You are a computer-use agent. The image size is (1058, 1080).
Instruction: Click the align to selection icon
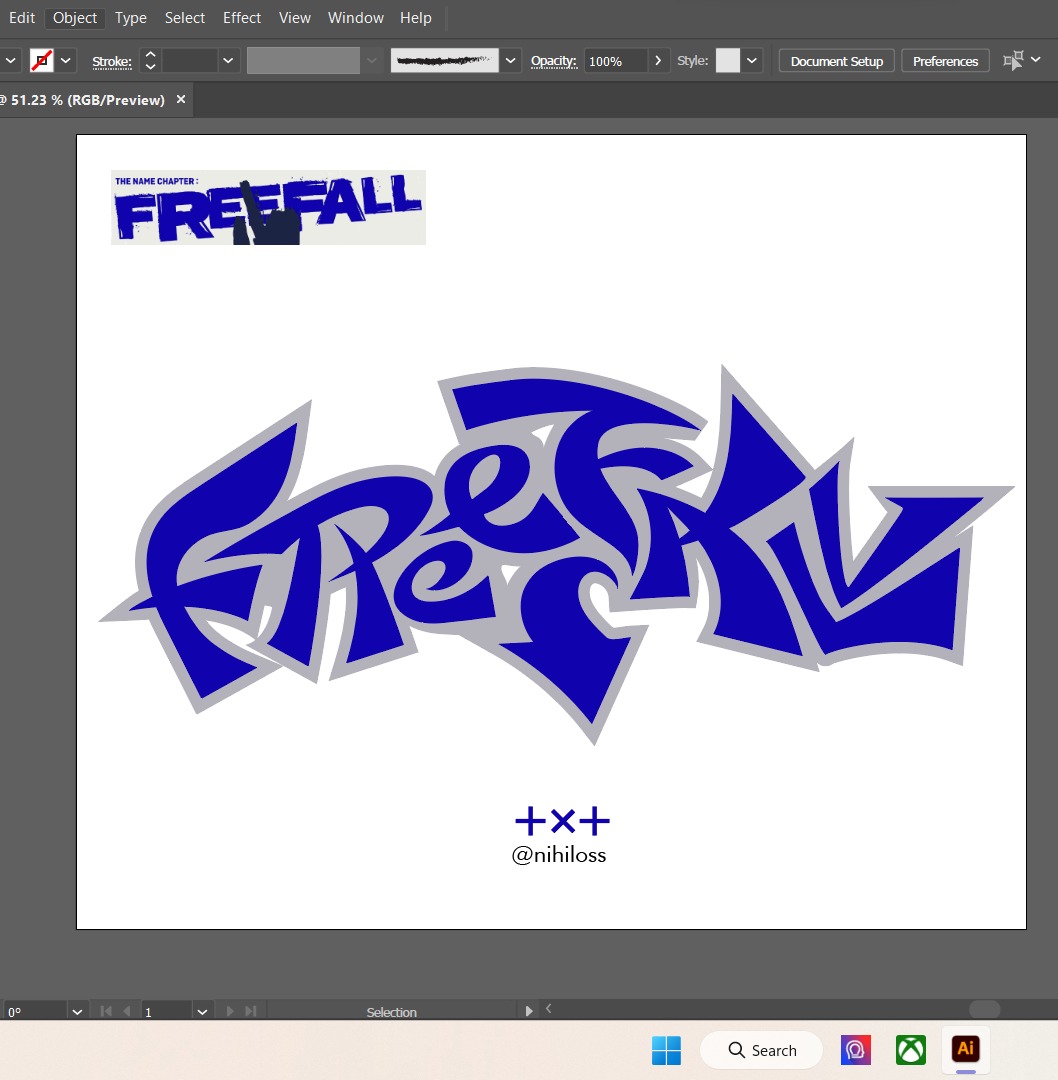click(1013, 61)
